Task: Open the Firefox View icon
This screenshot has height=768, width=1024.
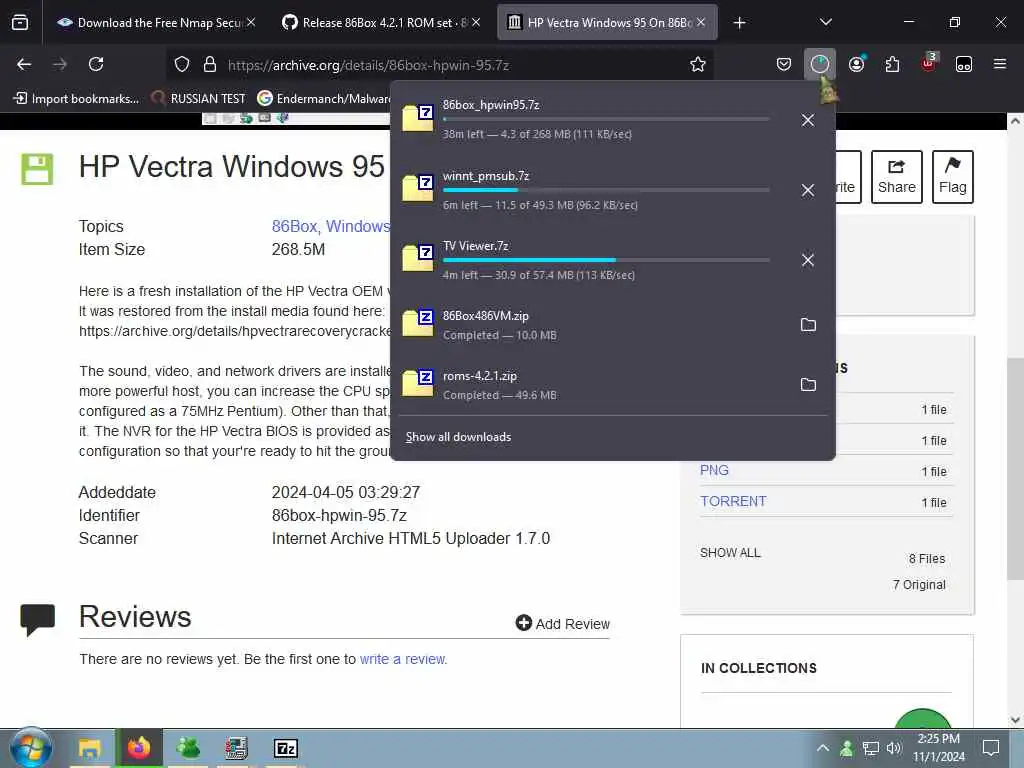Action: point(20,23)
